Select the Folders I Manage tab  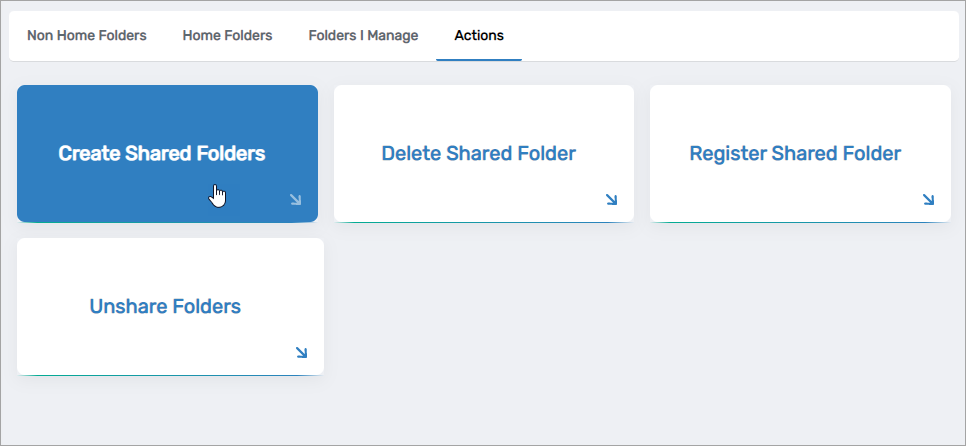click(x=363, y=36)
